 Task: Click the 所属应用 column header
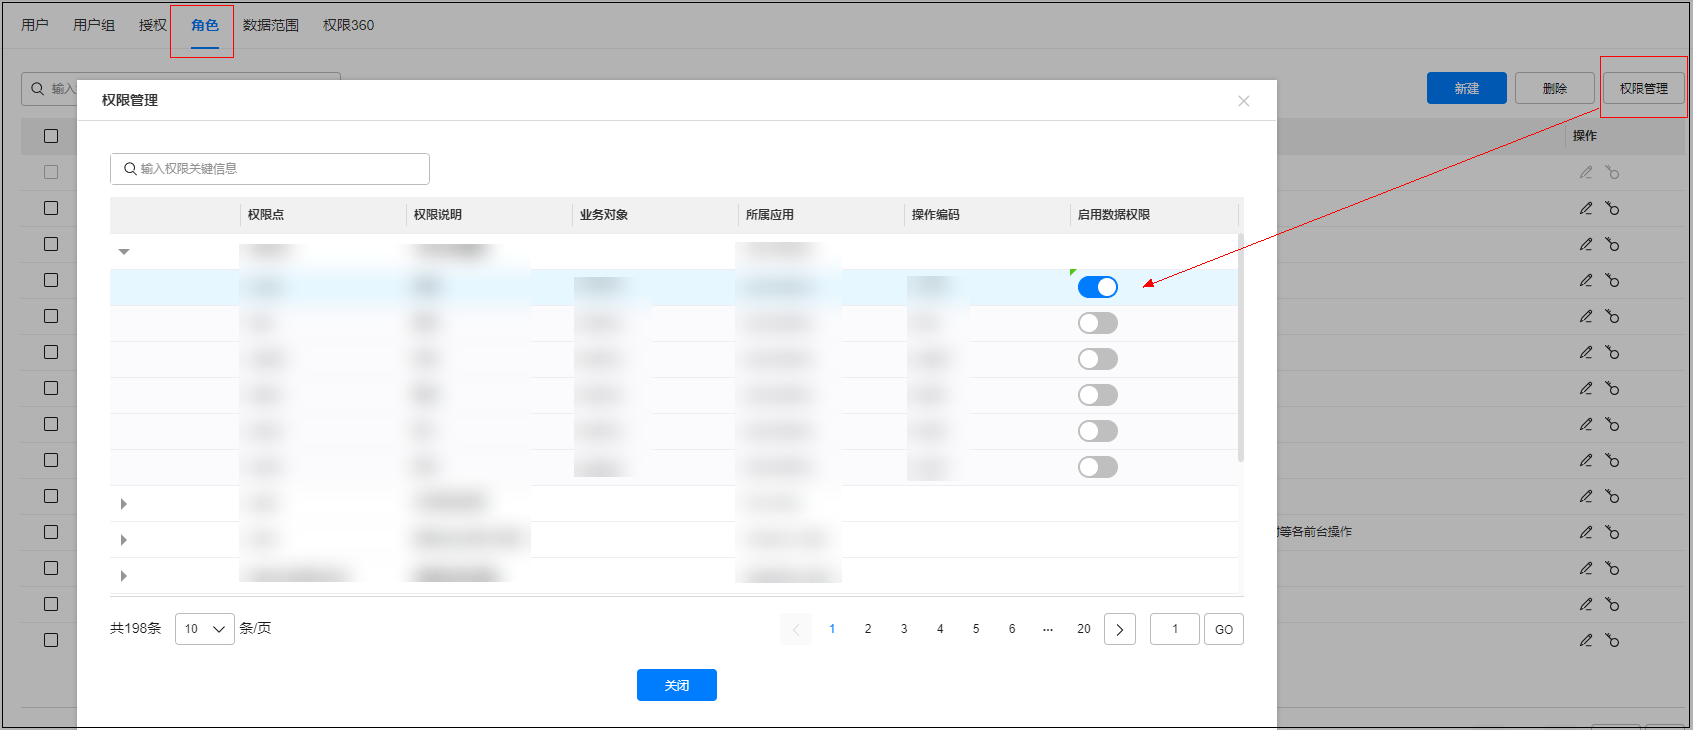tap(770, 215)
